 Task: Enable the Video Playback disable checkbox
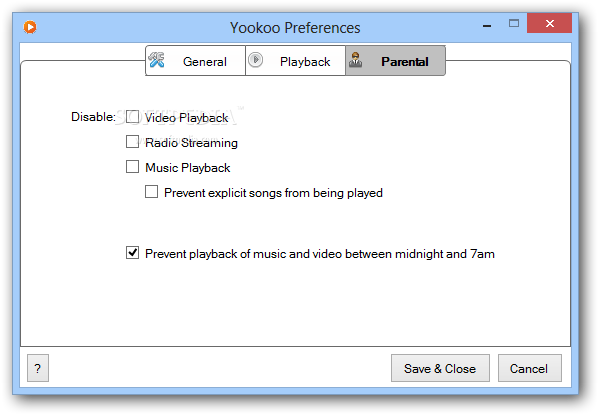(x=132, y=117)
